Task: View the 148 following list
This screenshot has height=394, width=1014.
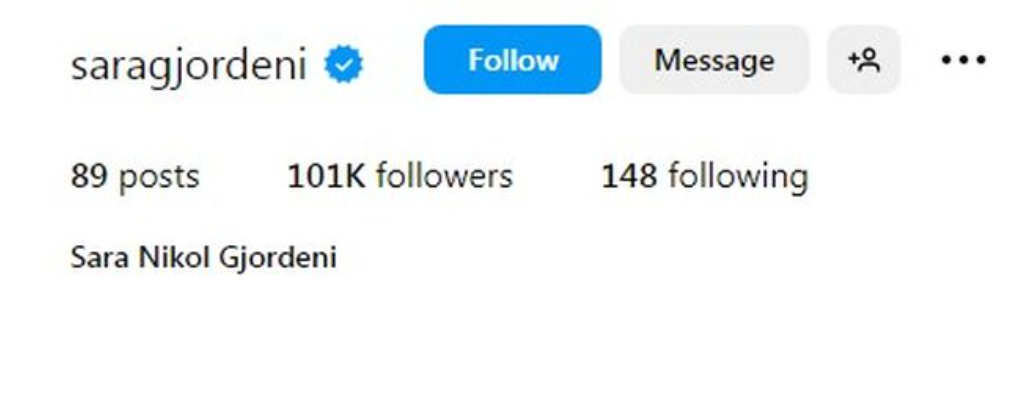Action: pos(704,177)
